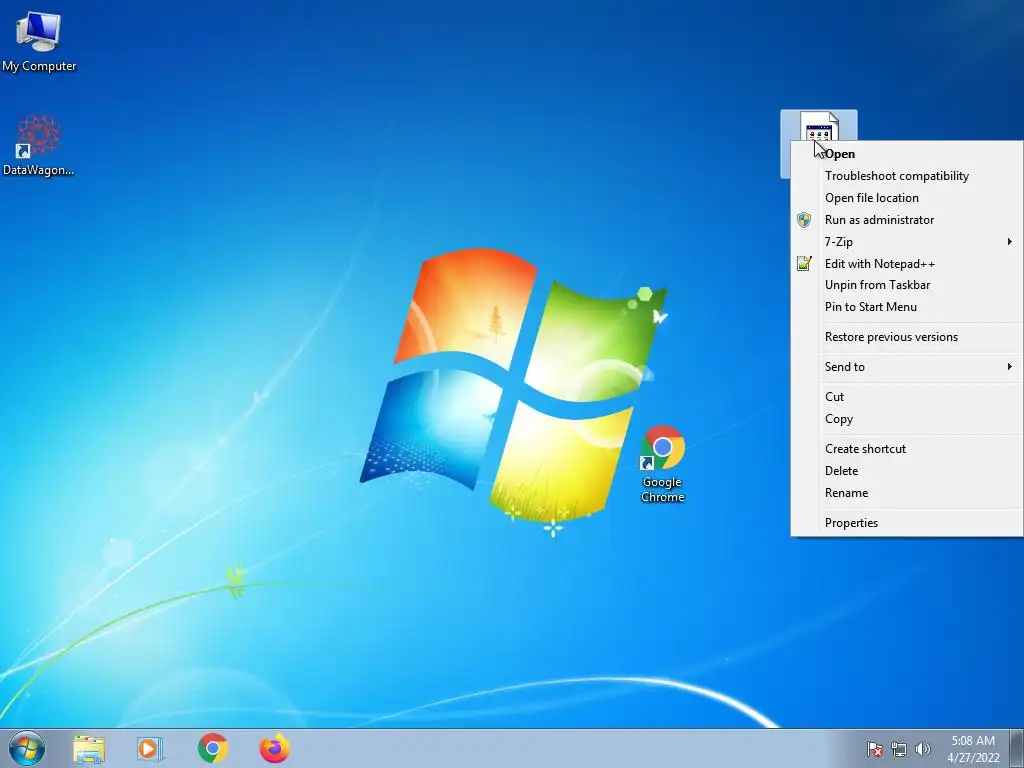Viewport: 1024px width, 768px height.
Task: Choose Pin to Start Menu
Action: (x=907, y=307)
